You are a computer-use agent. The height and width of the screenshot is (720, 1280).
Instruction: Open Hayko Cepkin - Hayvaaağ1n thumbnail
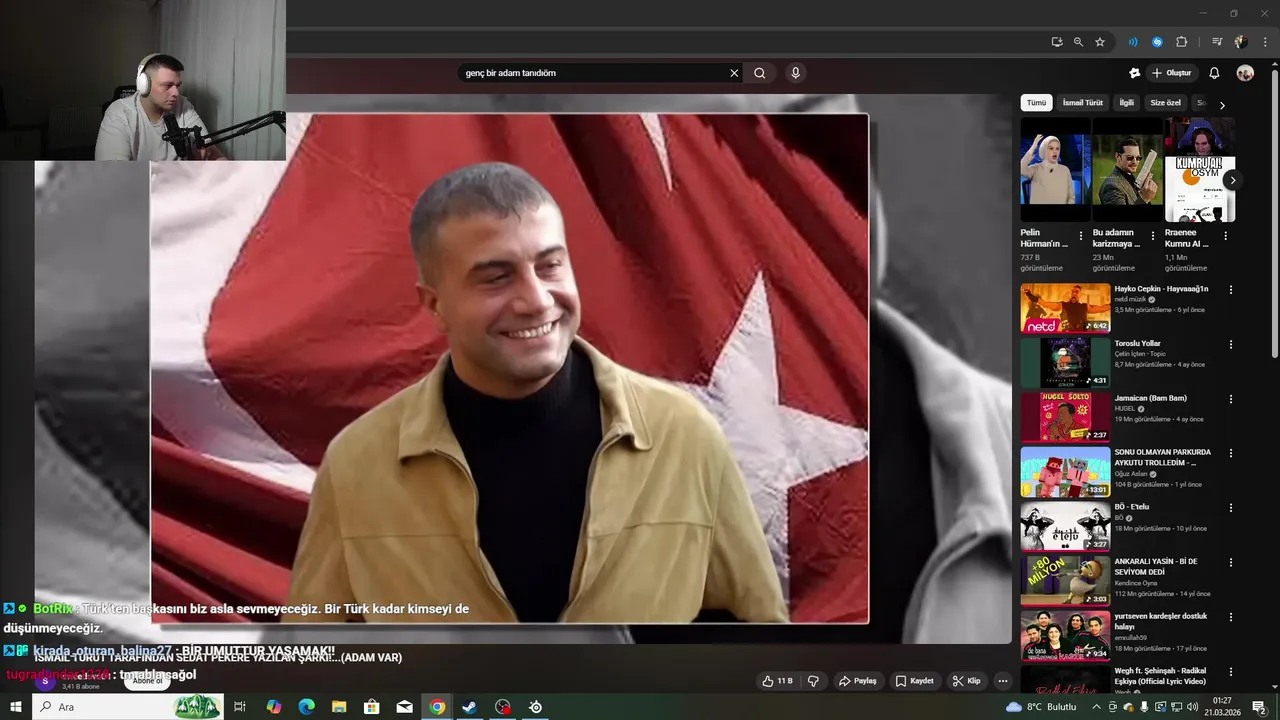[1065, 308]
